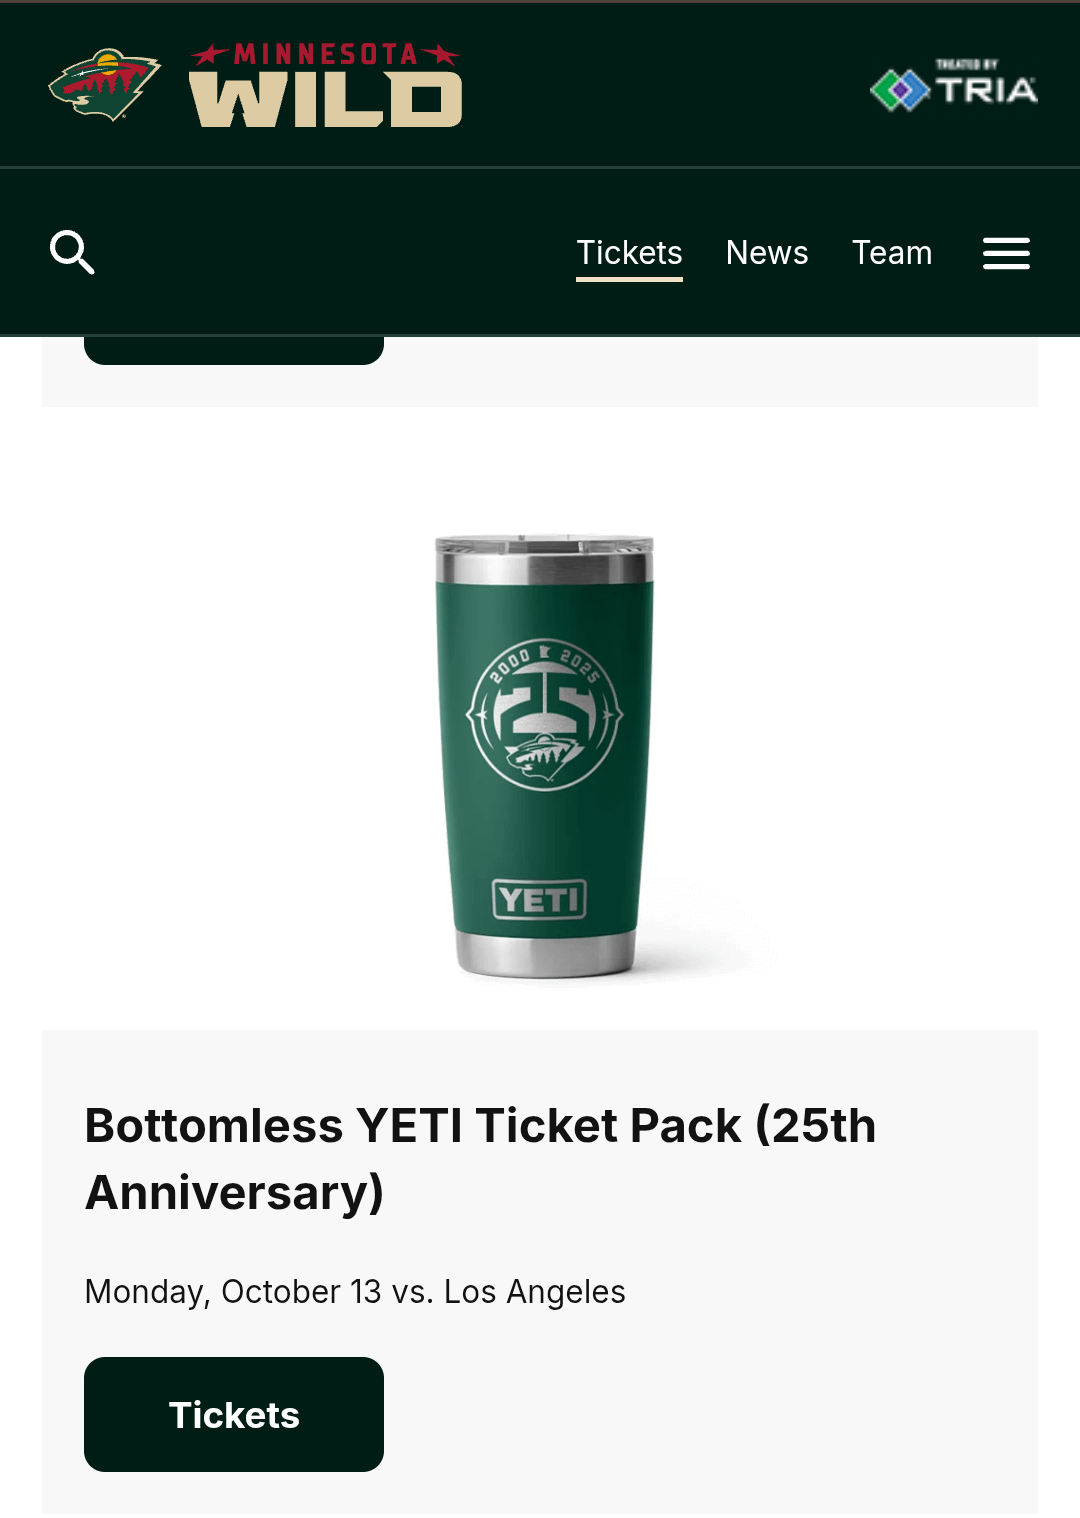Go to the Tickets nav tab

pyautogui.click(x=629, y=253)
